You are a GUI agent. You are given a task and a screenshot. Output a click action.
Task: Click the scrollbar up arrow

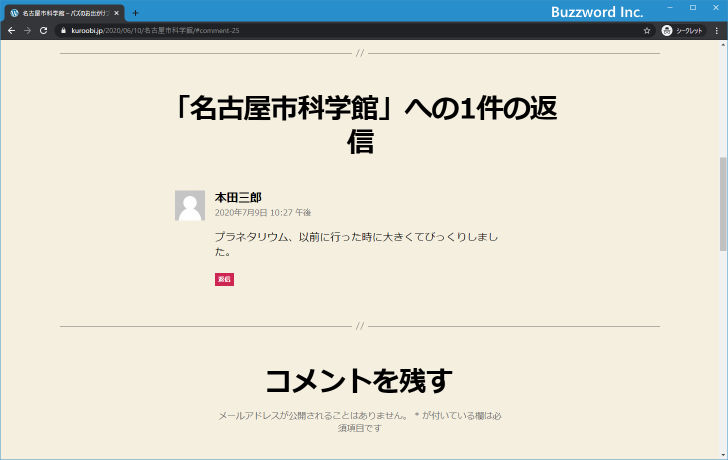click(723, 45)
